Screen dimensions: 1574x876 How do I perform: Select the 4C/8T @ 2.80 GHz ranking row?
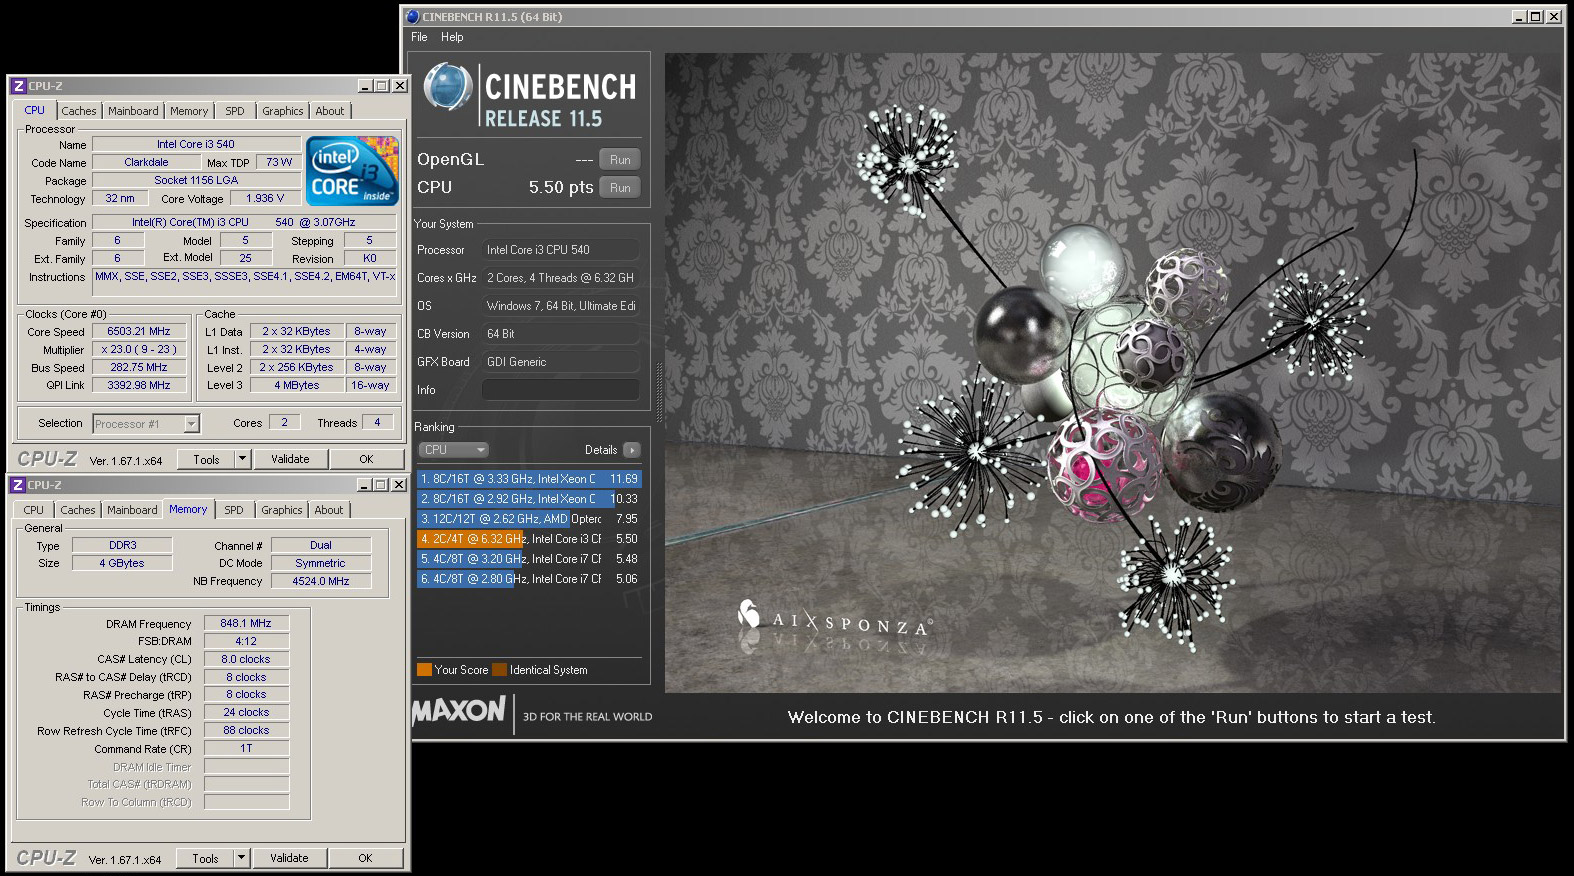529,579
